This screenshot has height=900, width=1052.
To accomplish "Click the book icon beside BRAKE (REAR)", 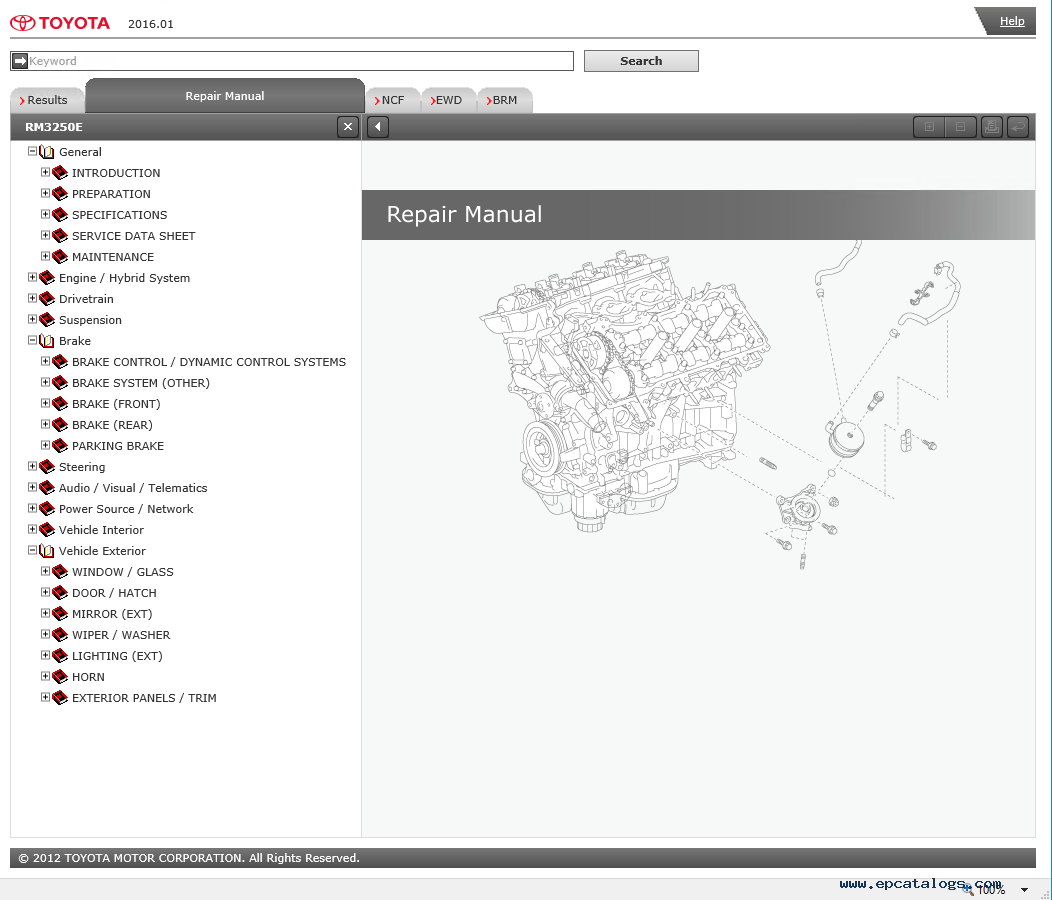I will tap(60, 425).
